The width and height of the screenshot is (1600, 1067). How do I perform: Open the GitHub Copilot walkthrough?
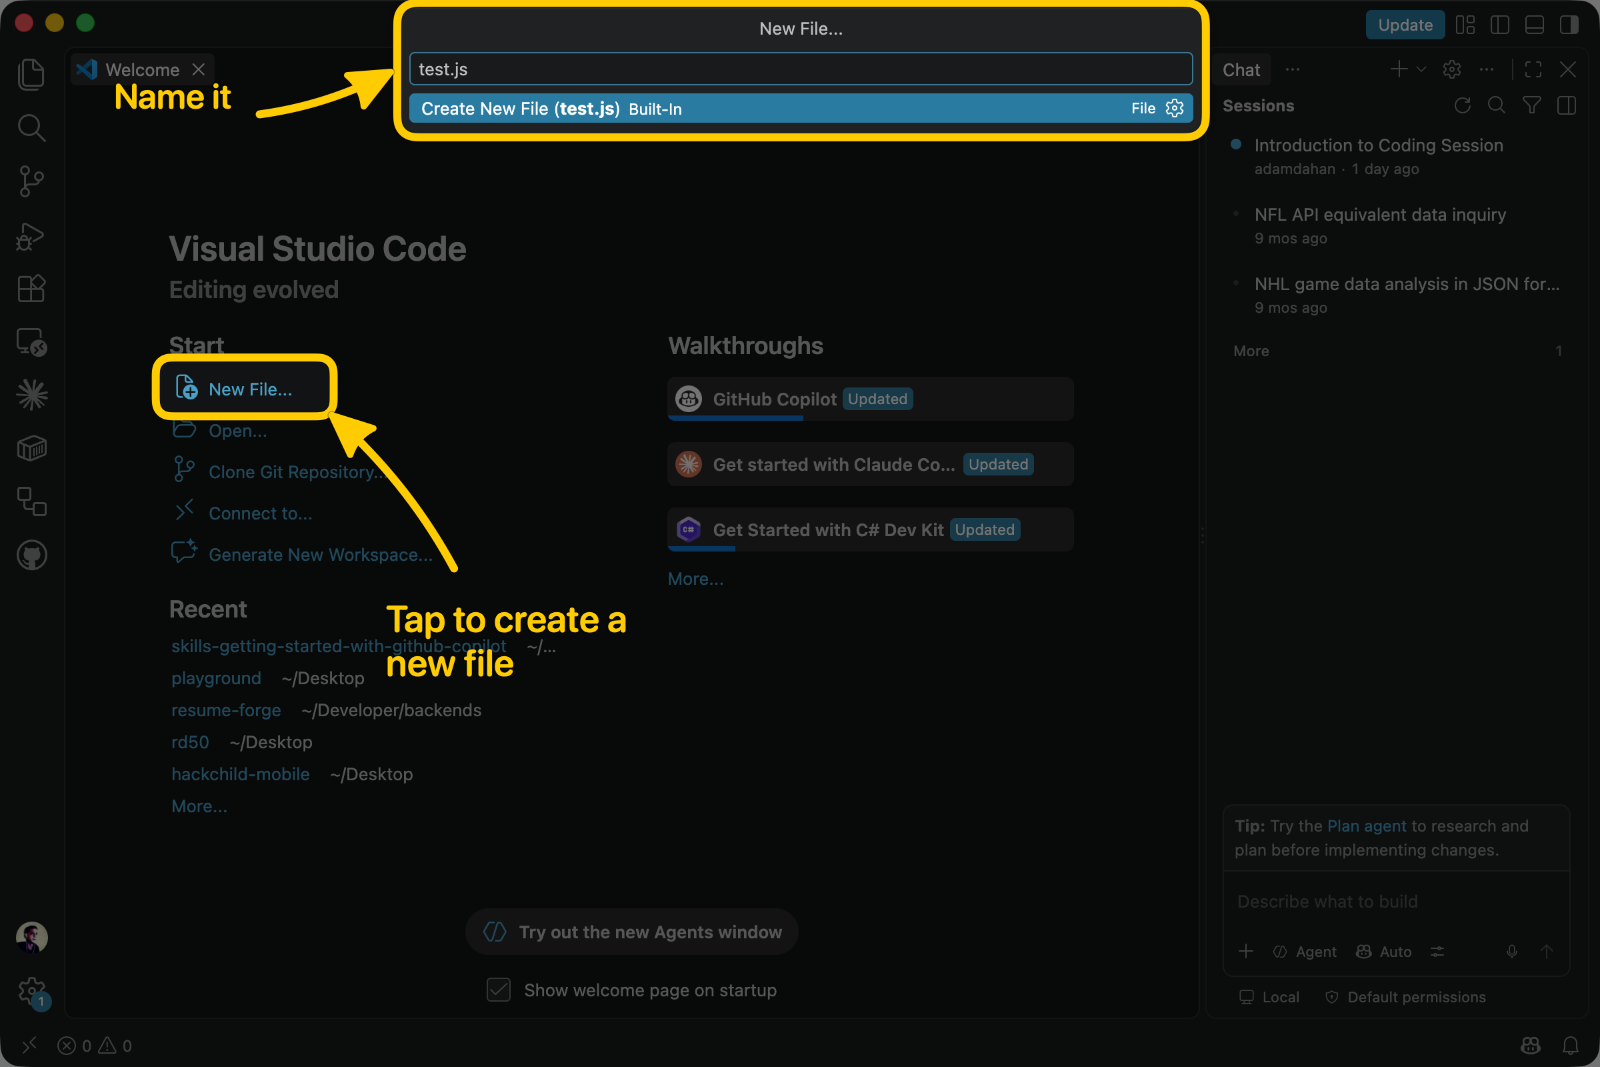[x=870, y=399]
